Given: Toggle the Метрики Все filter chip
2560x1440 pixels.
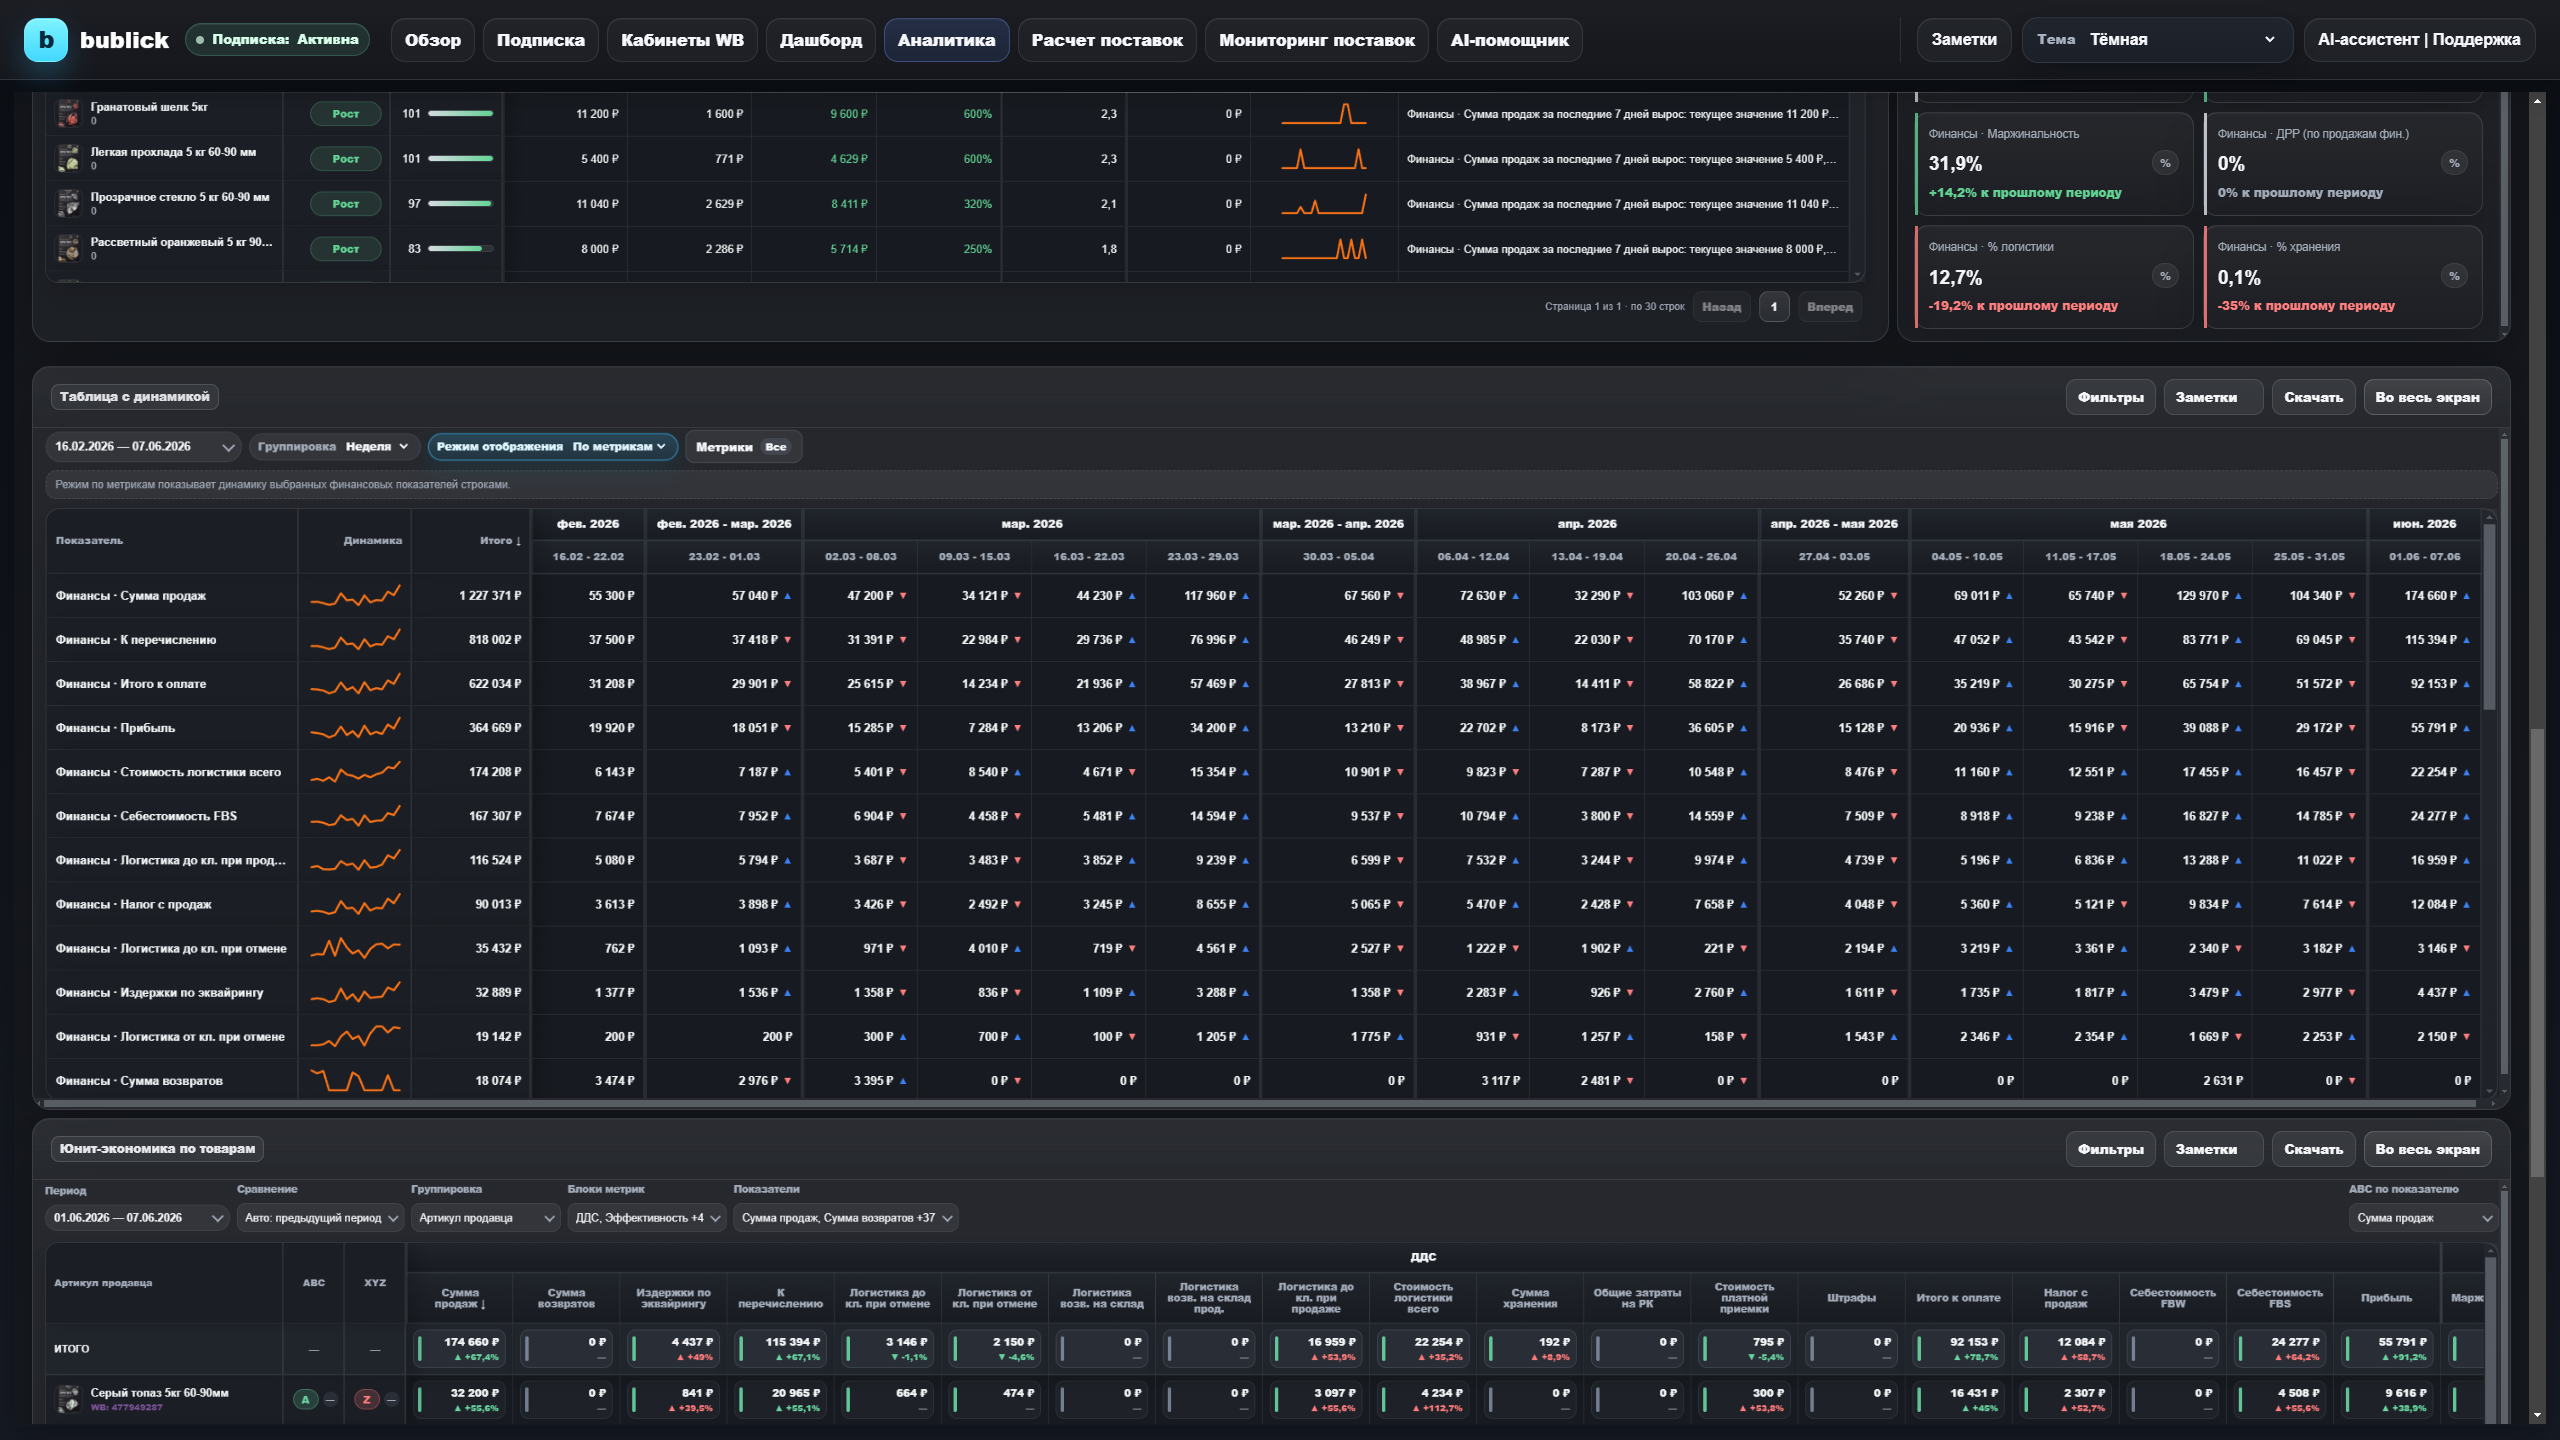Looking at the screenshot, I should click(743, 447).
